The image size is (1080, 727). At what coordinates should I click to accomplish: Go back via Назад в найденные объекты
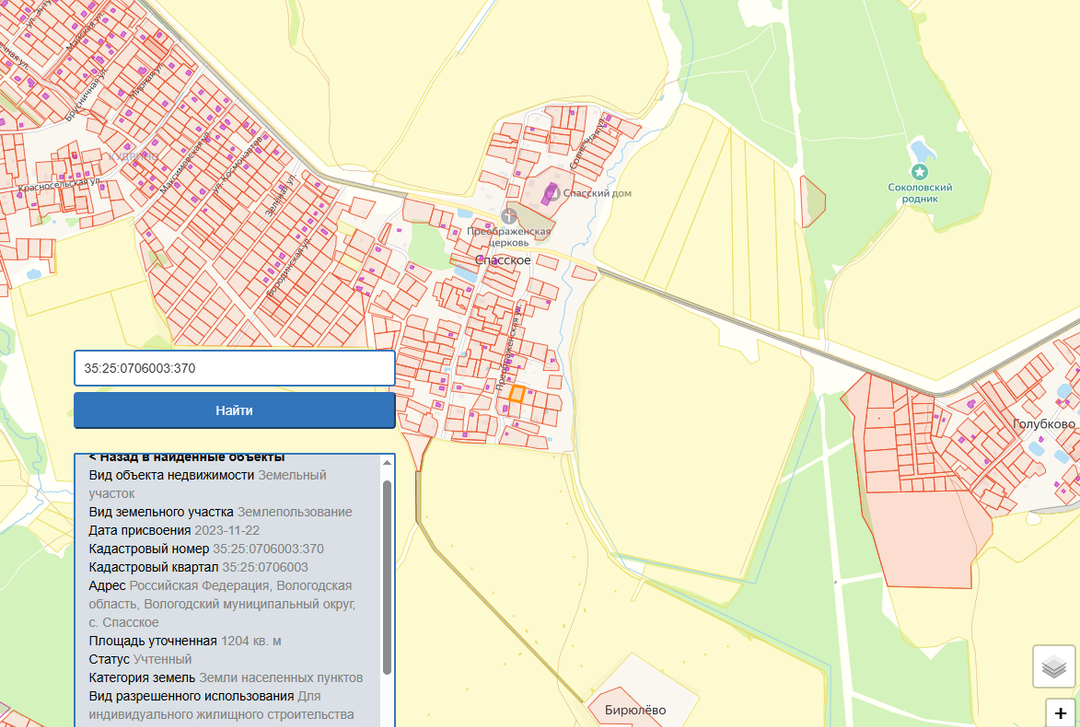click(186, 457)
